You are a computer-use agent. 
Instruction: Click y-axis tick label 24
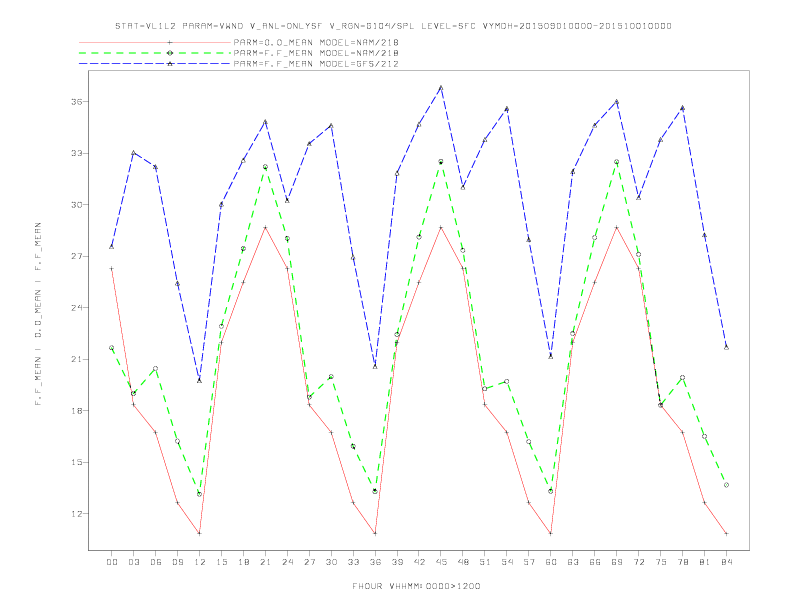pos(77,308)
